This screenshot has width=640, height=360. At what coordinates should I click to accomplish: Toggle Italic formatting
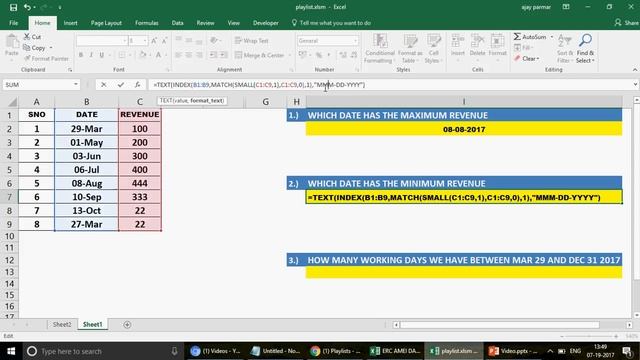tap(91, 55)
